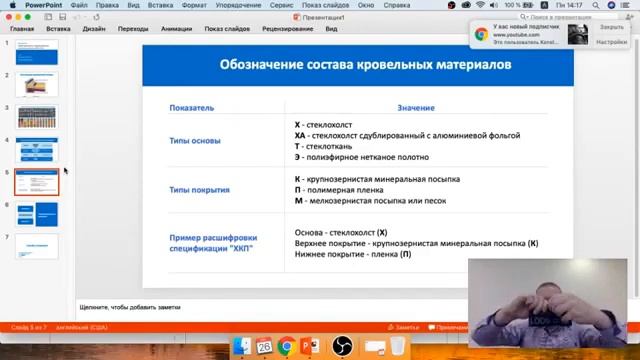This screenshot has height=360, width=640.
Task: Switch to the Главная ribbon tab
Action: (x=22, y=29)
